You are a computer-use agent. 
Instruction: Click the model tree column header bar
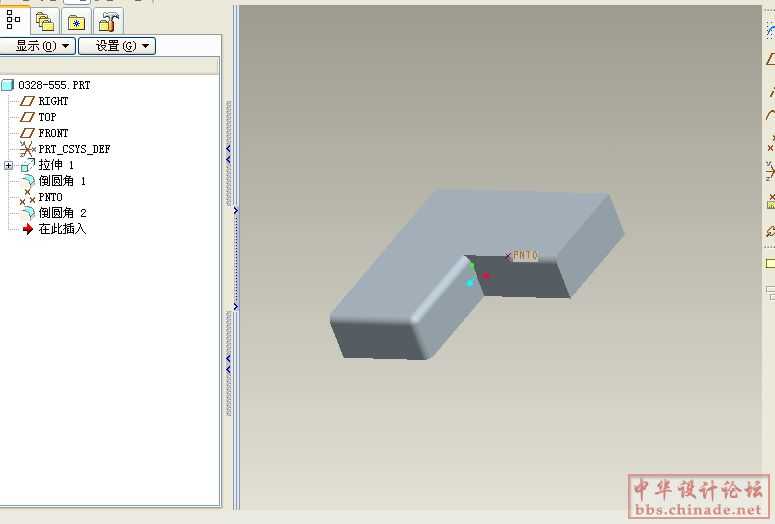point(109,66)
